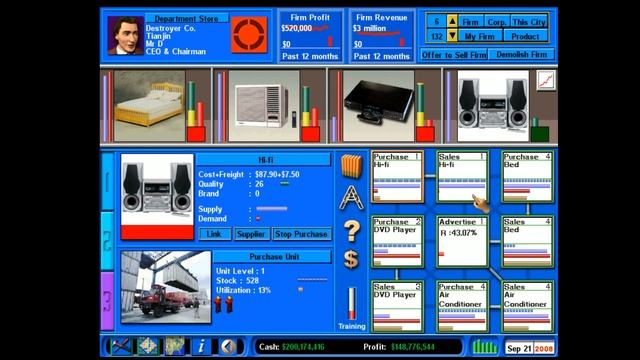Viewport: 640px width, 360px height.
Task: Open the trend chart icon on Hi-fi
Action: (x=546, y=80)
